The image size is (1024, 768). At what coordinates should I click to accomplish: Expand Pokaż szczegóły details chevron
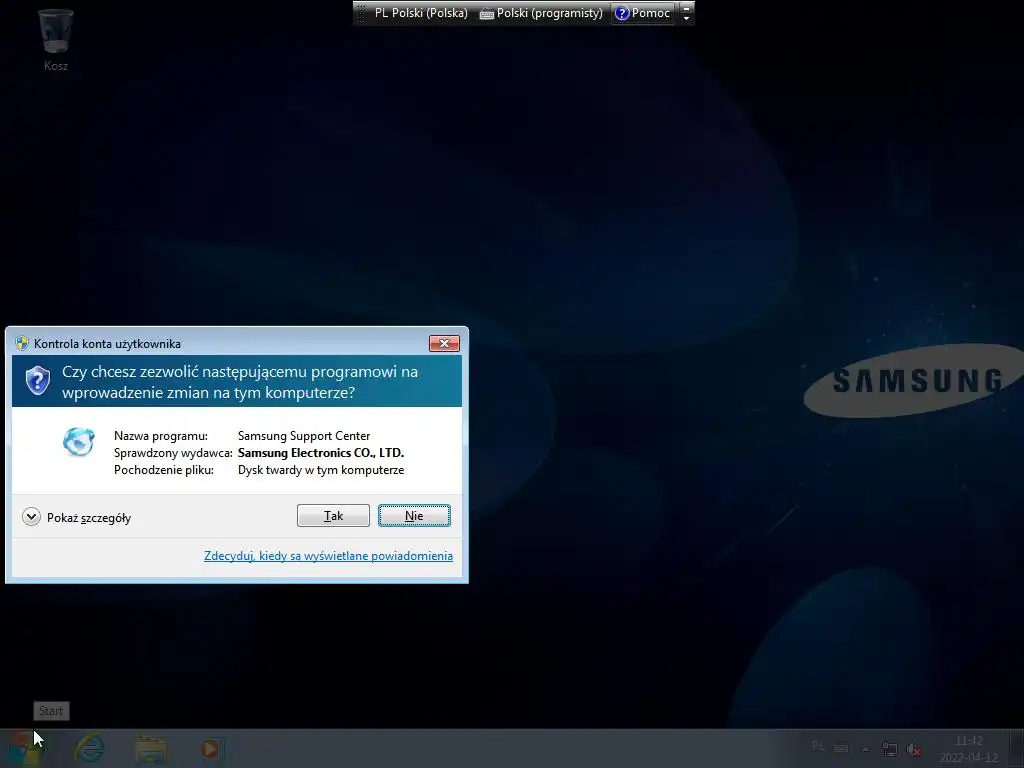pyautogui.click(x=31, y=517)
